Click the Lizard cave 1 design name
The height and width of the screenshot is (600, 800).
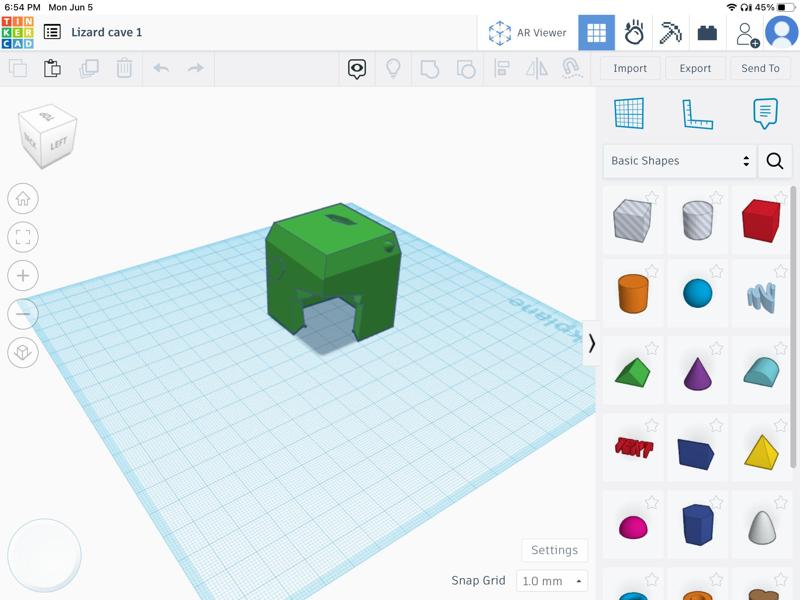107,32
